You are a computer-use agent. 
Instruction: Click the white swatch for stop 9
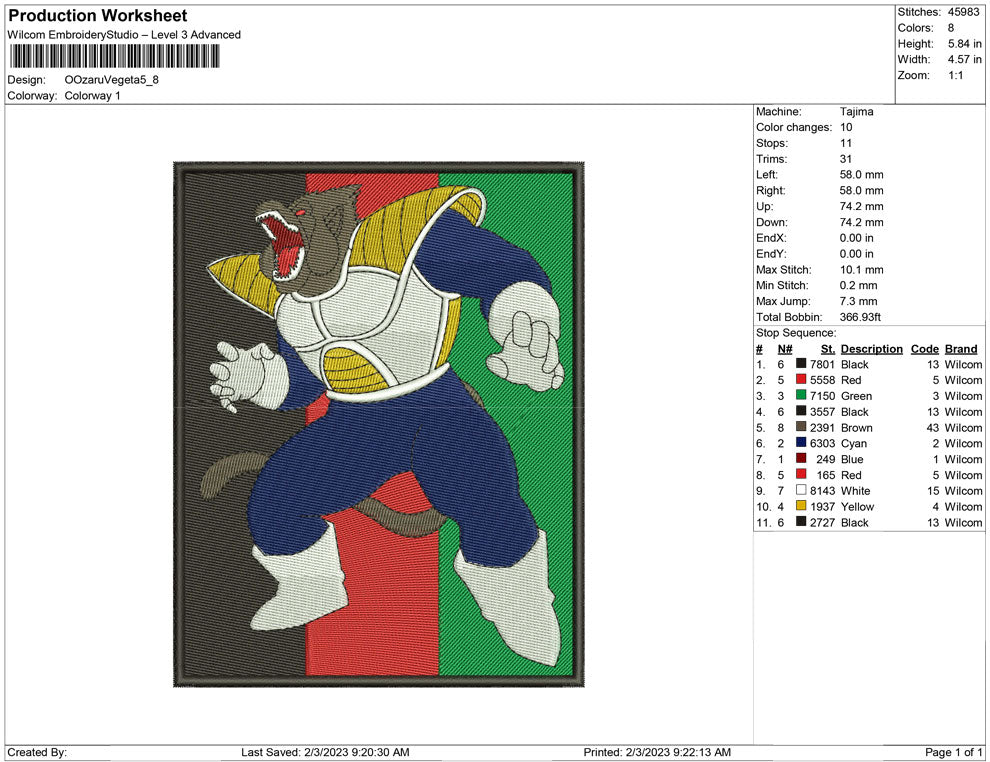coord(801,490)
